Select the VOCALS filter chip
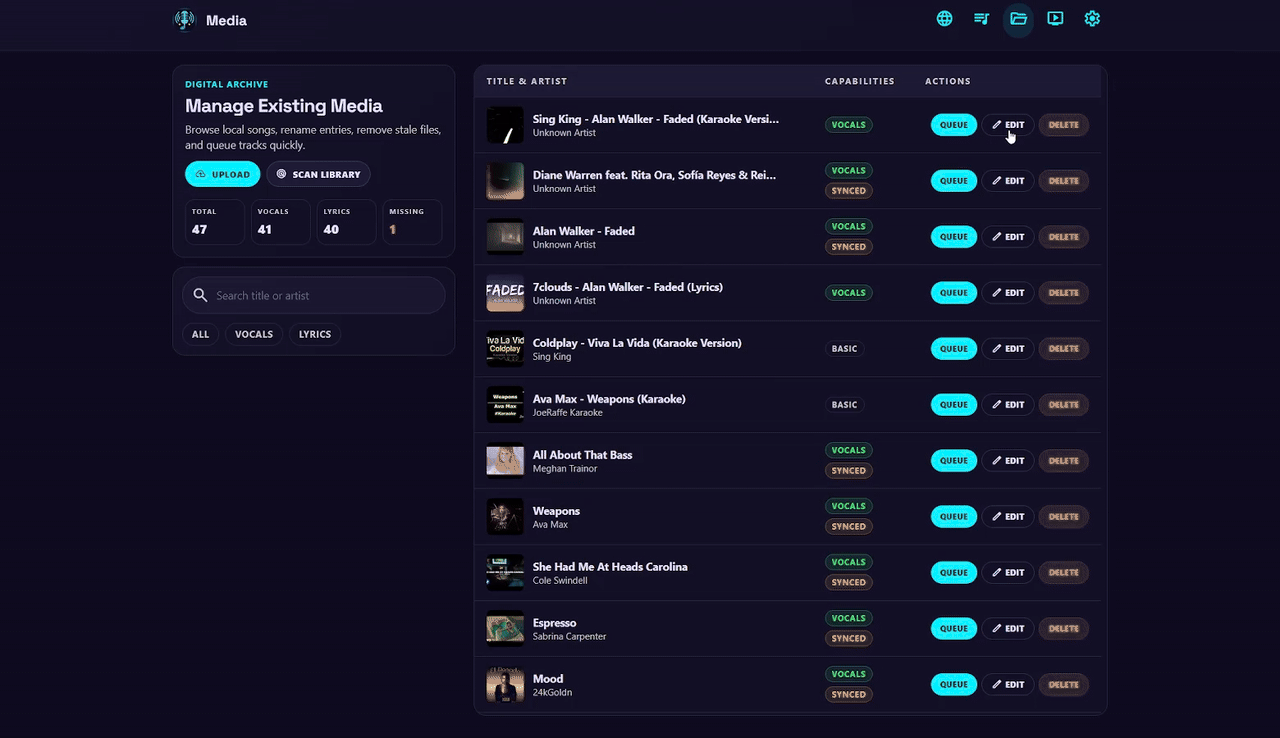Image resolution: width=1280 pixels, height=738 pixels. coord(254,334)
